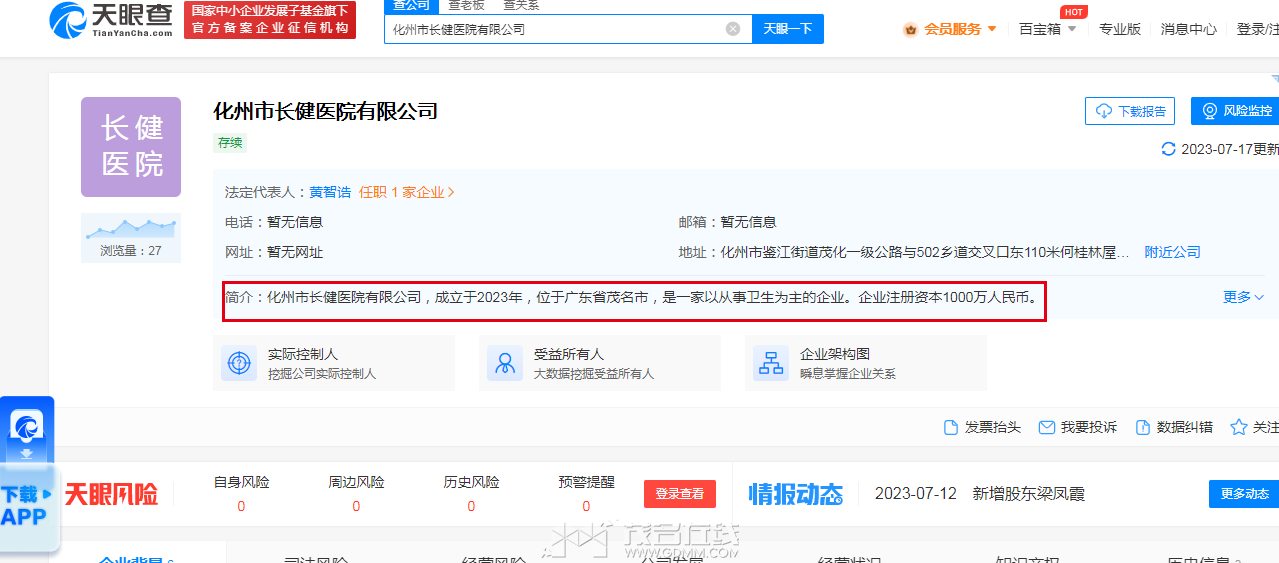
Task: Switch to the 查公司 search tab
Action: tap(411, 5)
